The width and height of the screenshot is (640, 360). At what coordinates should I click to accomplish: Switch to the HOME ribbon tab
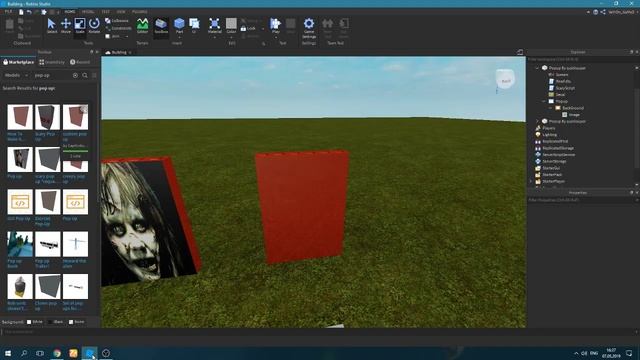70,12
